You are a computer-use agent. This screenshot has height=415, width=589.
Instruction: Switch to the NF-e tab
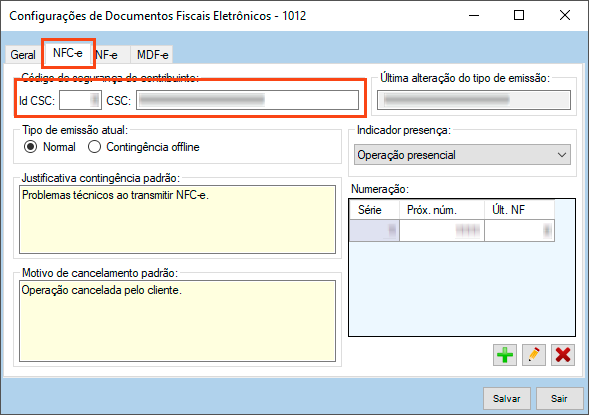[x=107, y=55]
